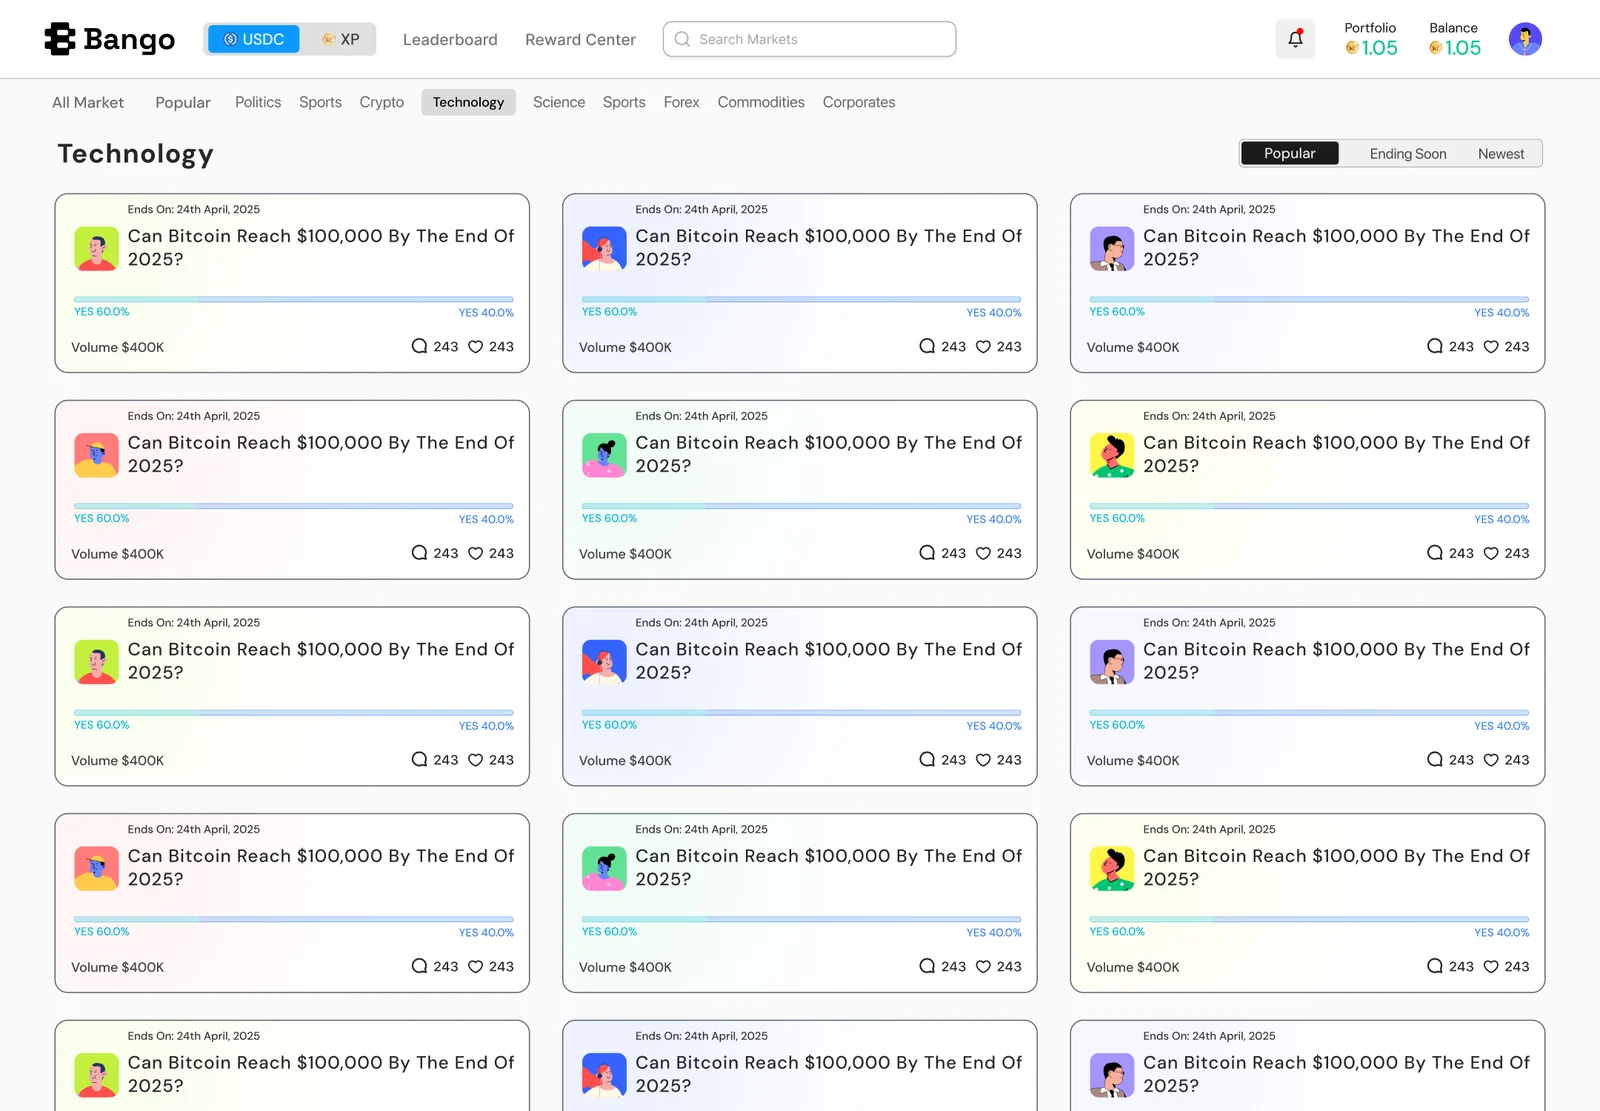View Balance value 1.05

click(1462, 48)
